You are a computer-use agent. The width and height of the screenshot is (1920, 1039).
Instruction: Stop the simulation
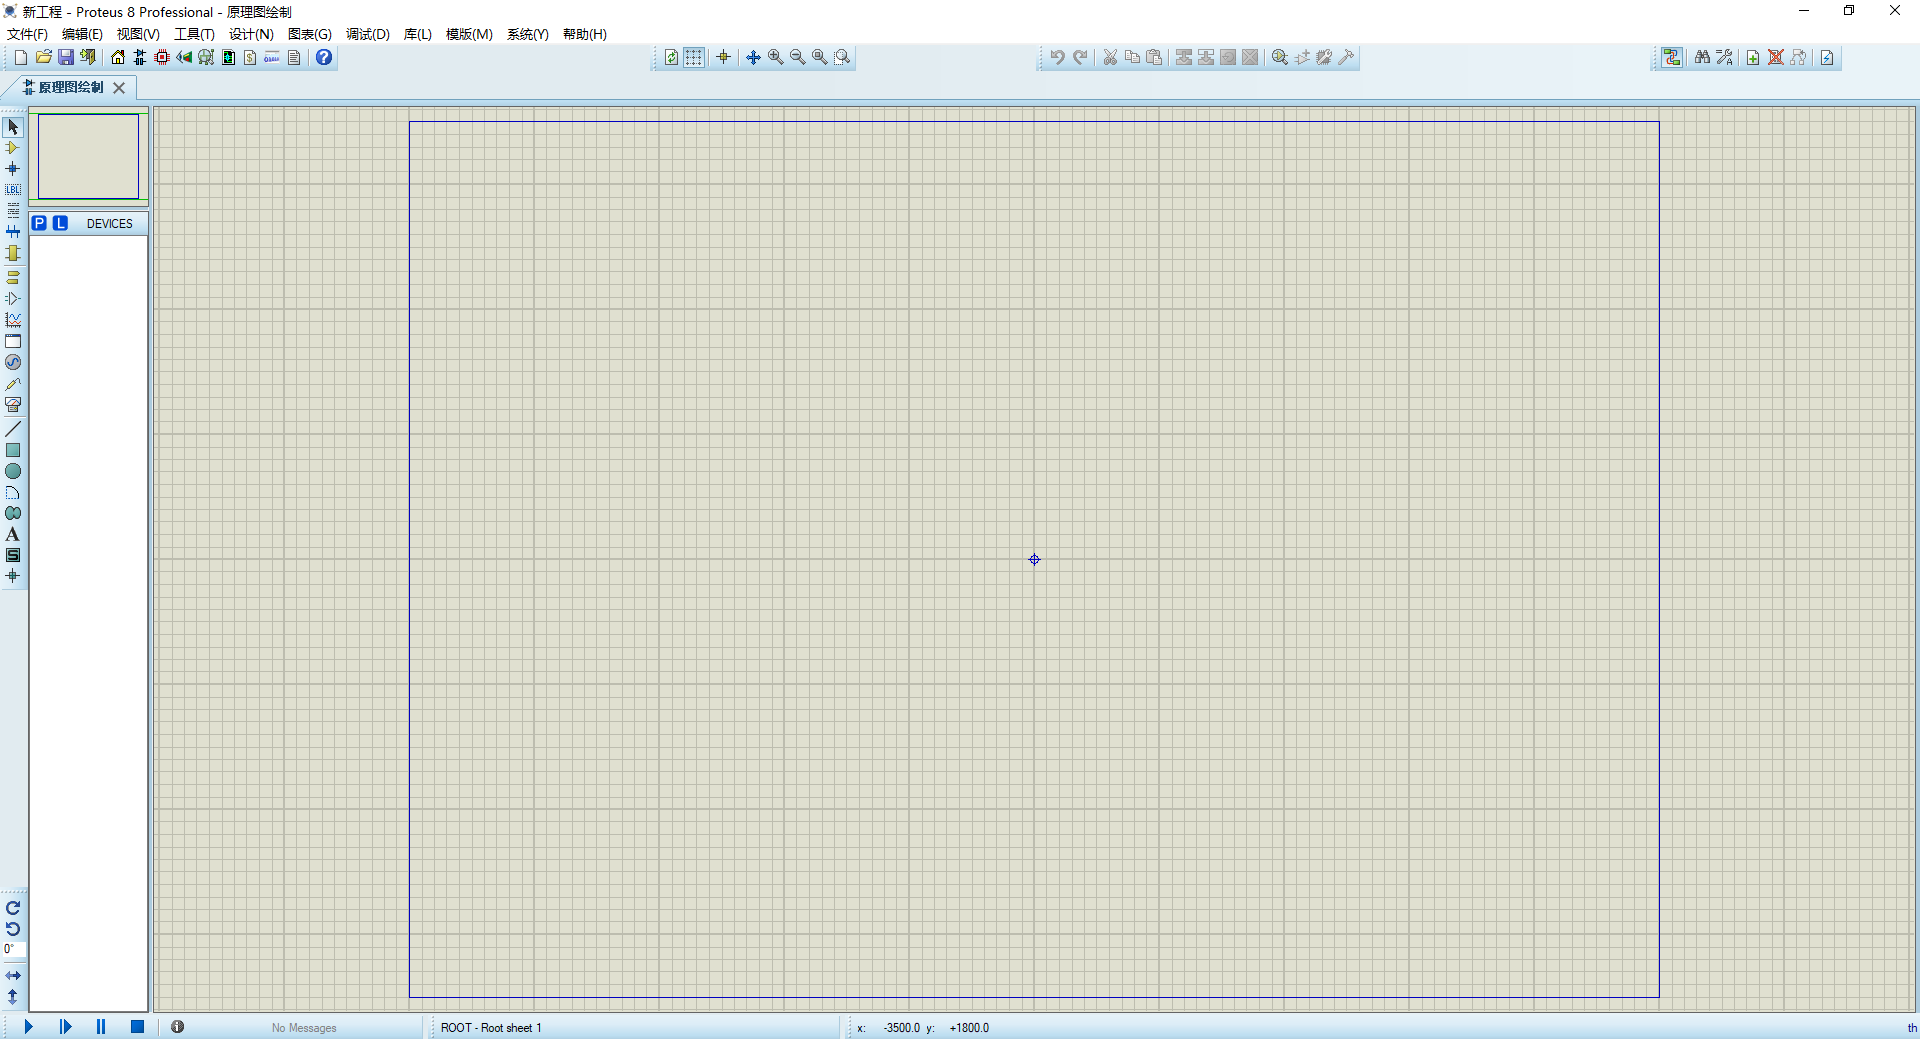click(x=138, y=1026)
